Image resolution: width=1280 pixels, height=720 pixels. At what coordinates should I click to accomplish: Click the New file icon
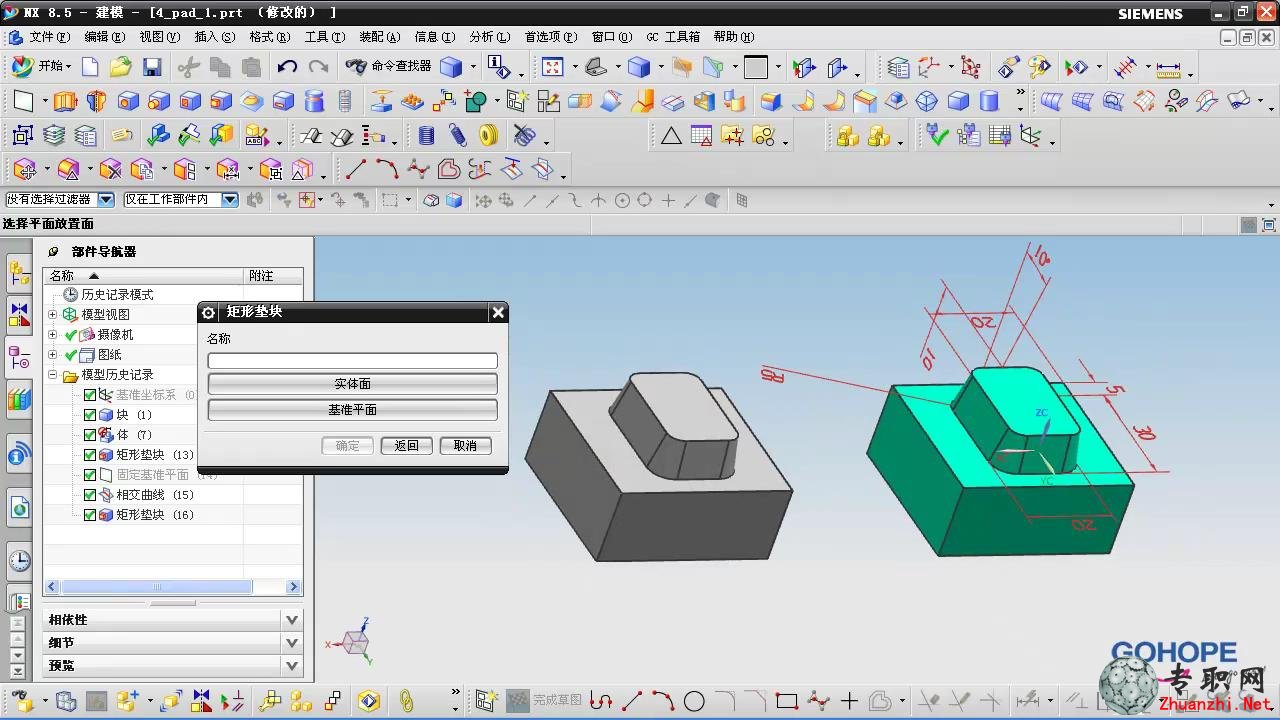pos(90,67)
